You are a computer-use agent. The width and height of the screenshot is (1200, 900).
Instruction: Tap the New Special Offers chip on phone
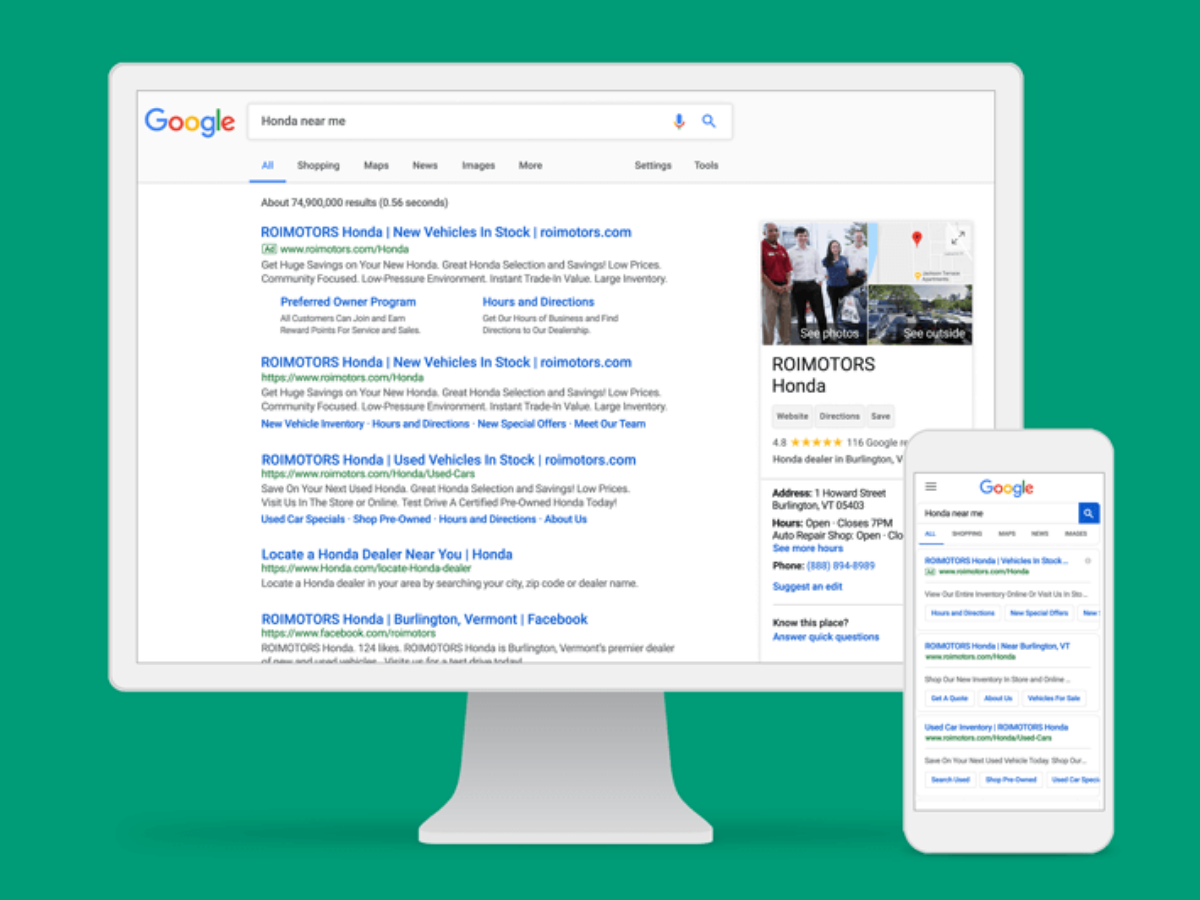coord(1039,613)
